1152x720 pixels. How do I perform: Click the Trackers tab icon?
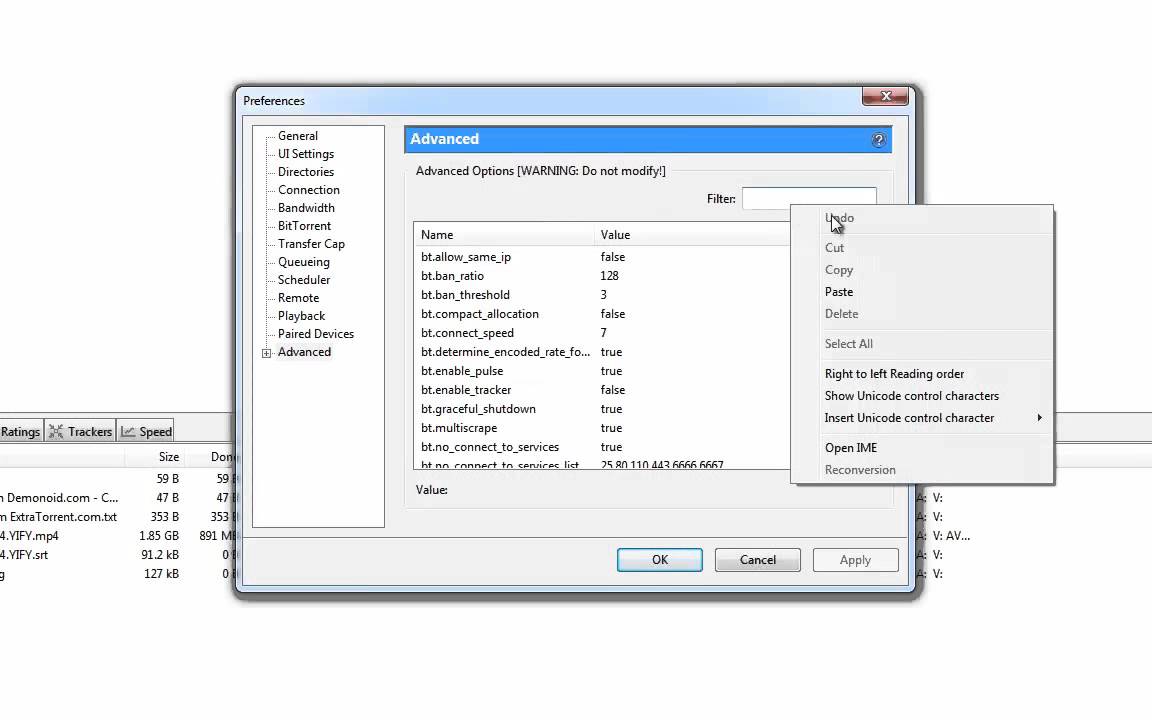point(56,432)
